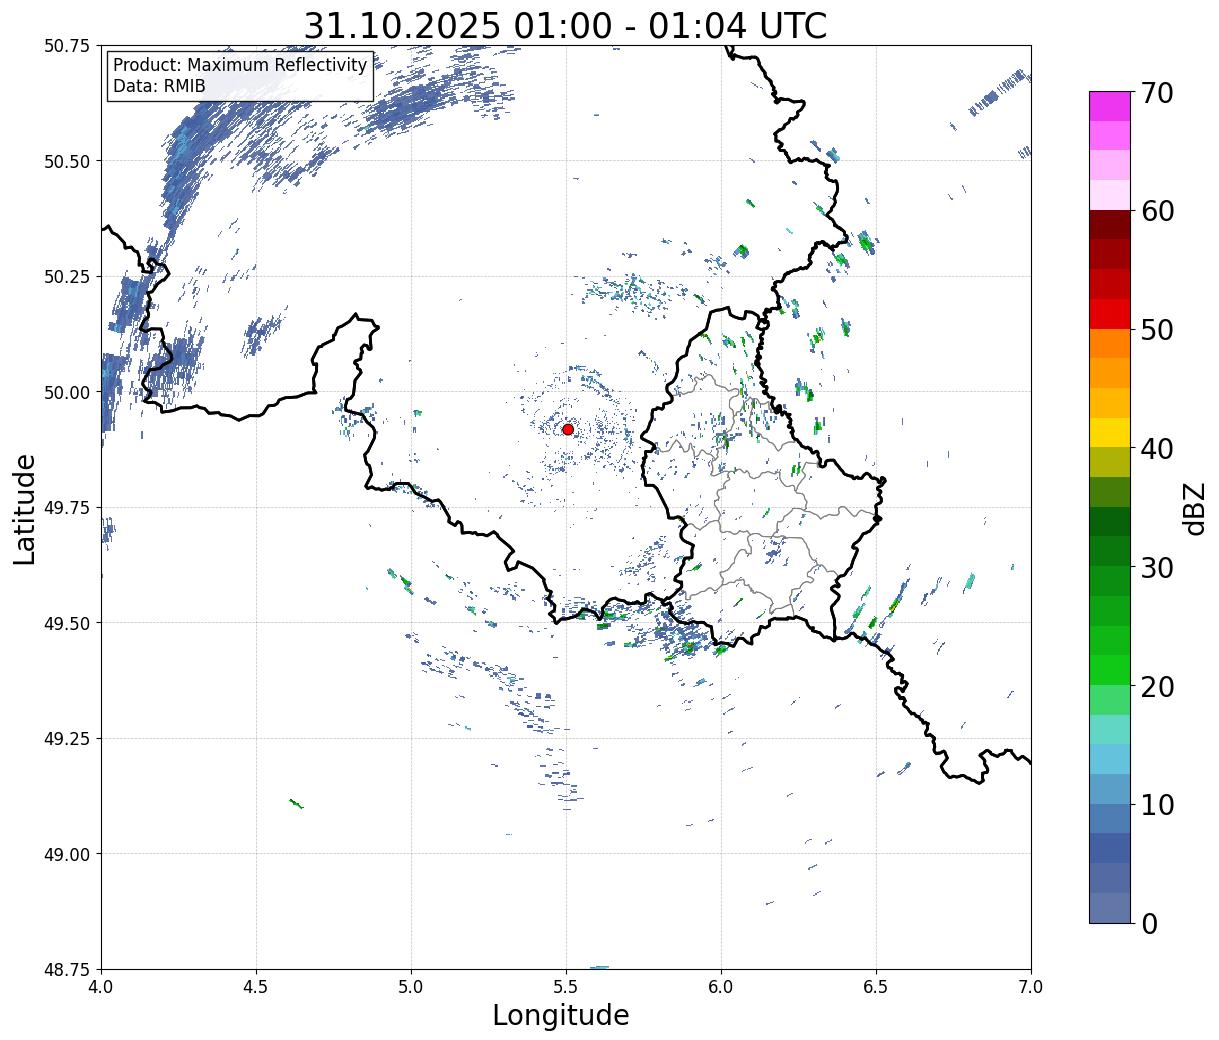Click latitude tick label 50.25
The height and width of the screenshot is (1040, 1219).
[67, 277]
